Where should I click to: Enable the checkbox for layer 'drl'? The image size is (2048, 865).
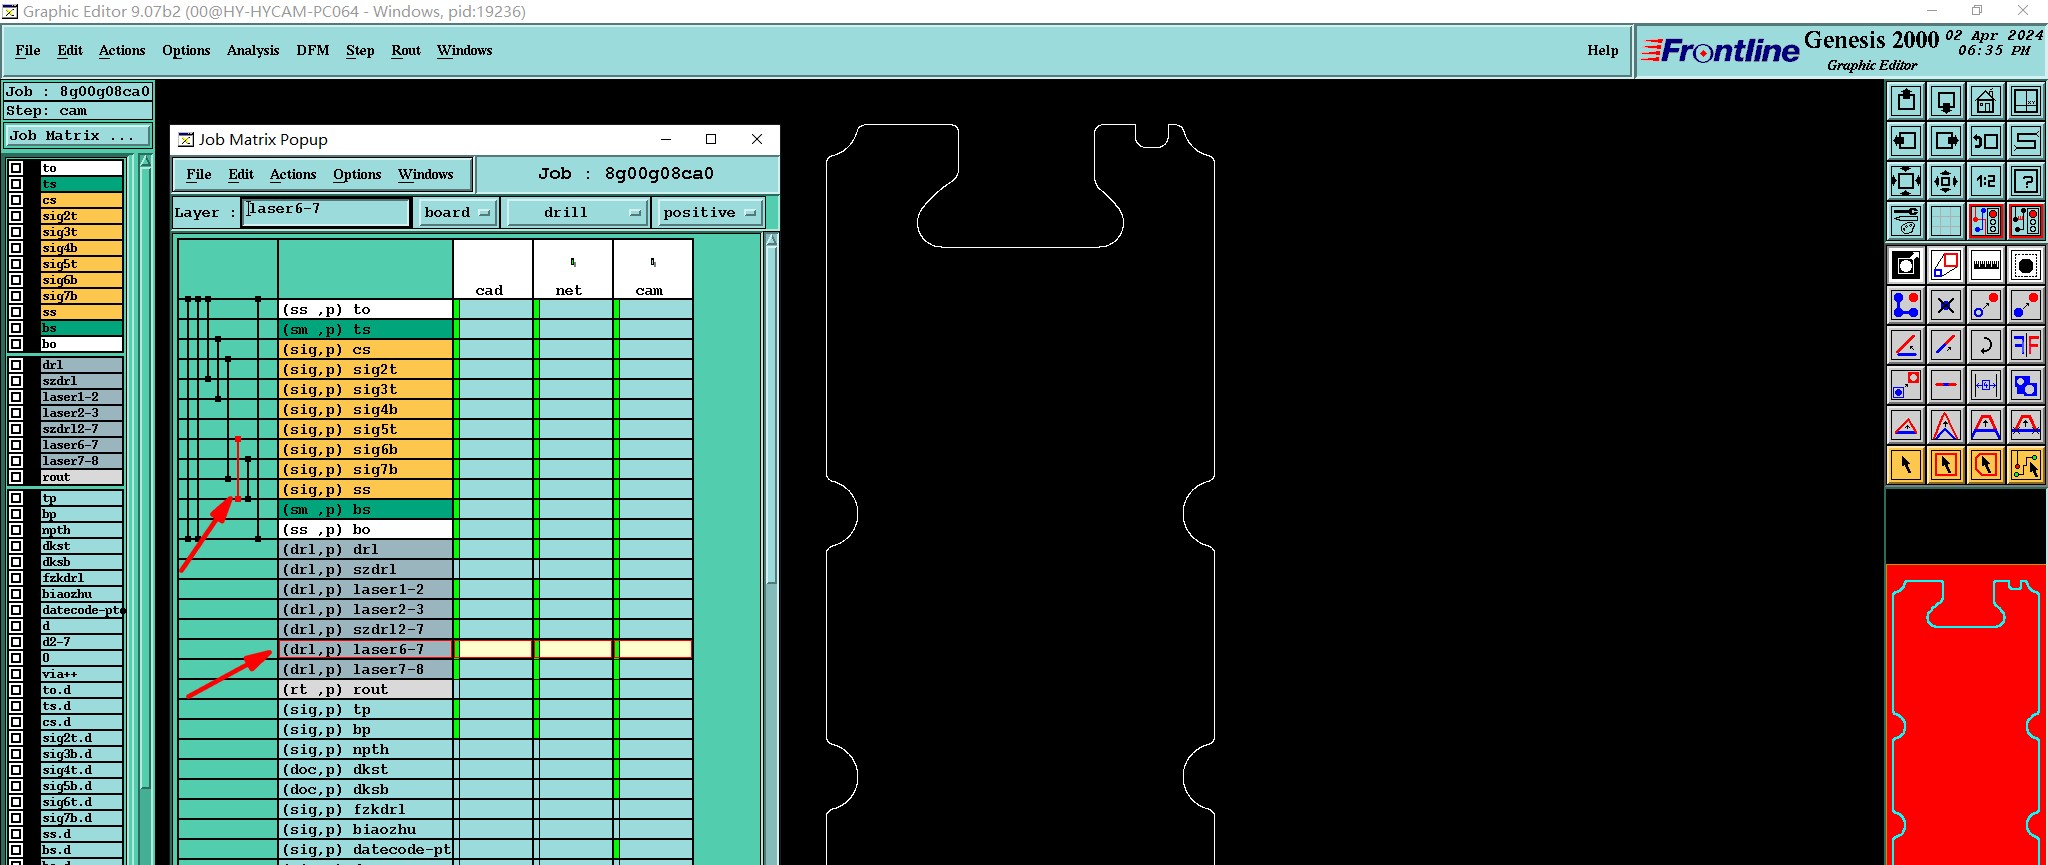tap(16, 365)
